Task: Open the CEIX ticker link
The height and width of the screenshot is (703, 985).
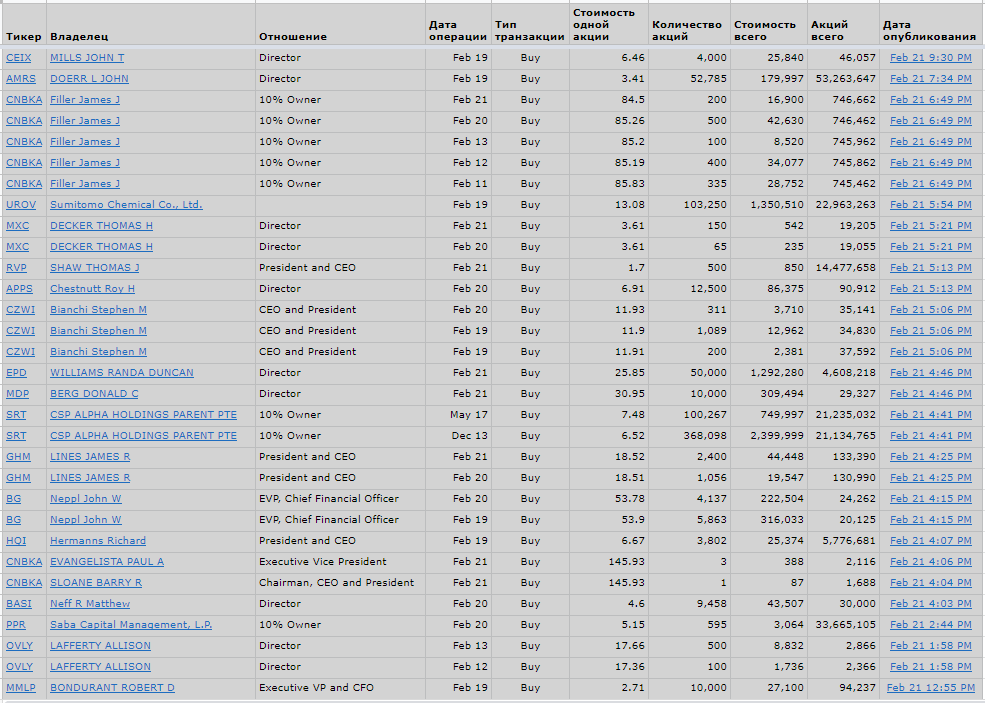Action: click(x=18, y=58)
